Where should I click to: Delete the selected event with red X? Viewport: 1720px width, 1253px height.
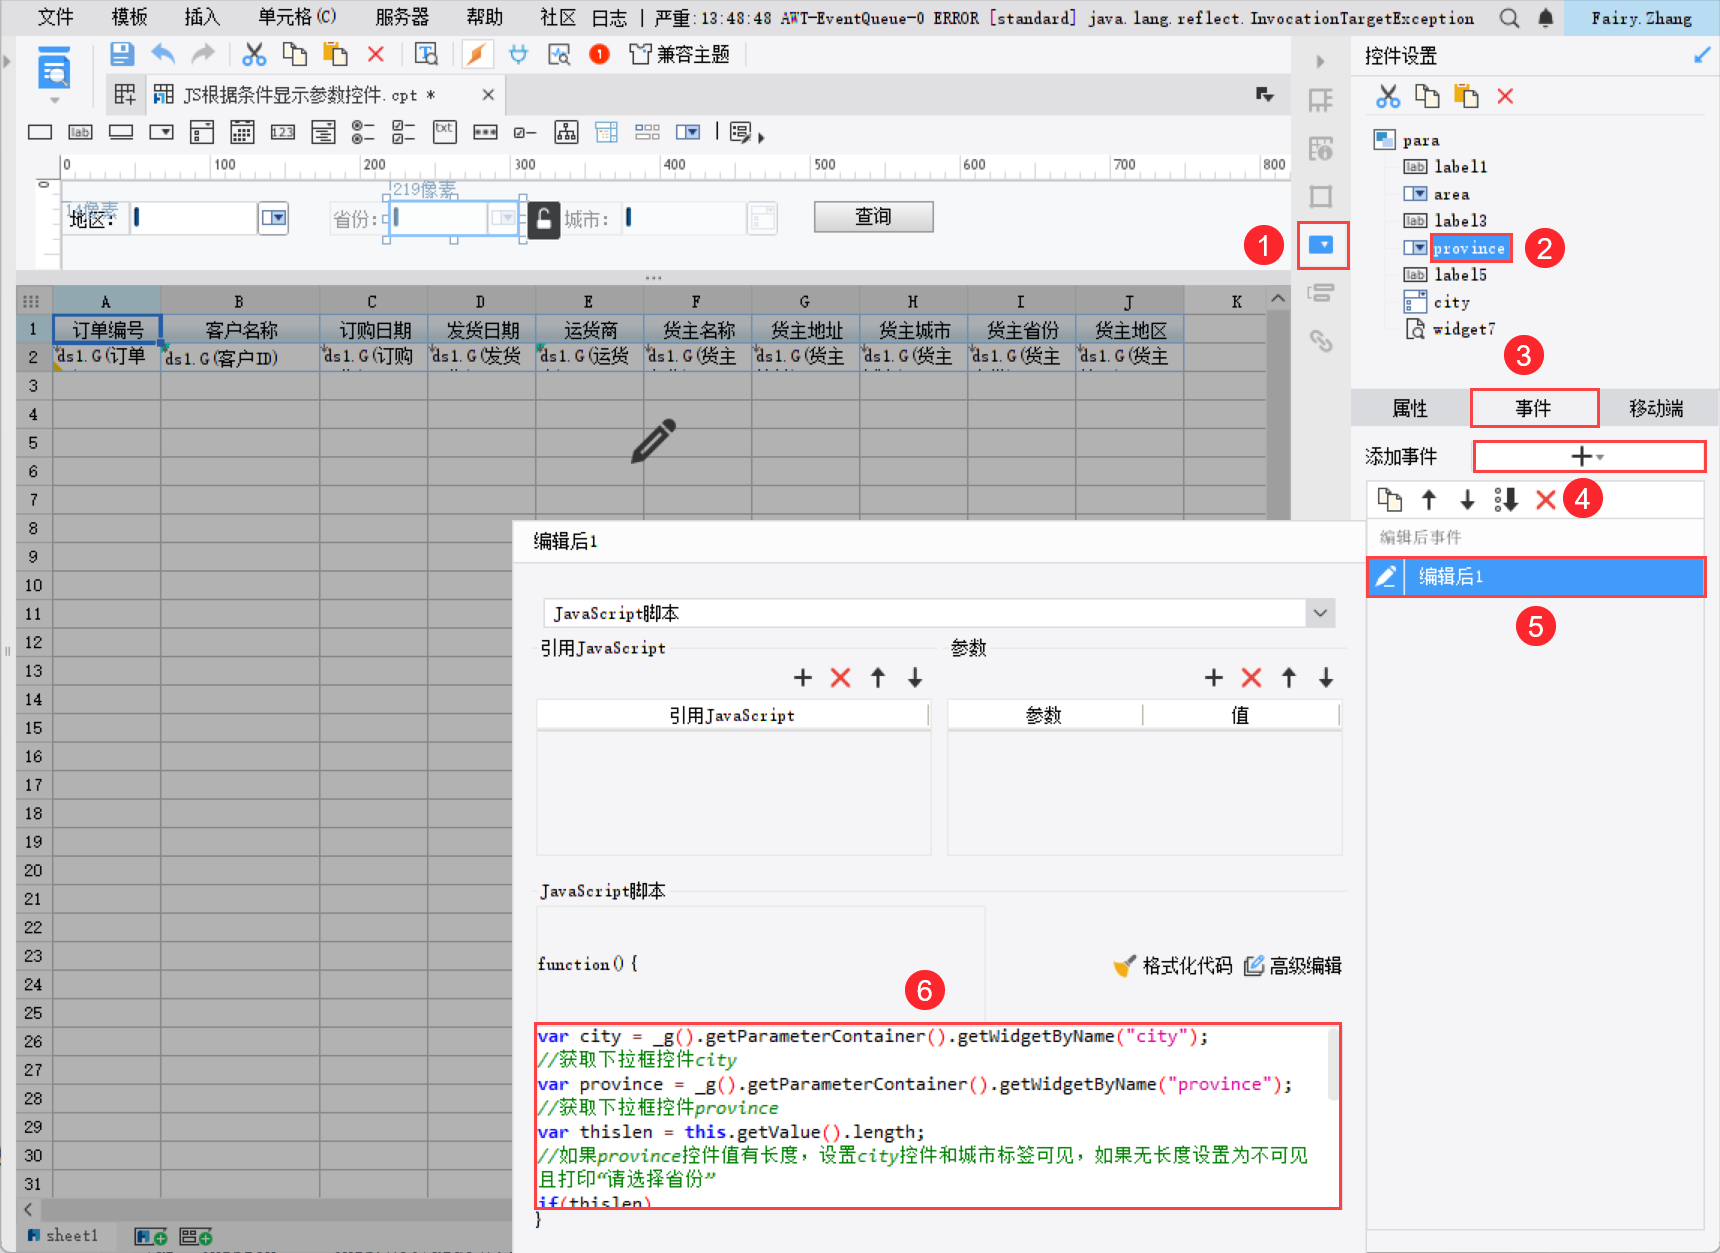(1546, 499)
